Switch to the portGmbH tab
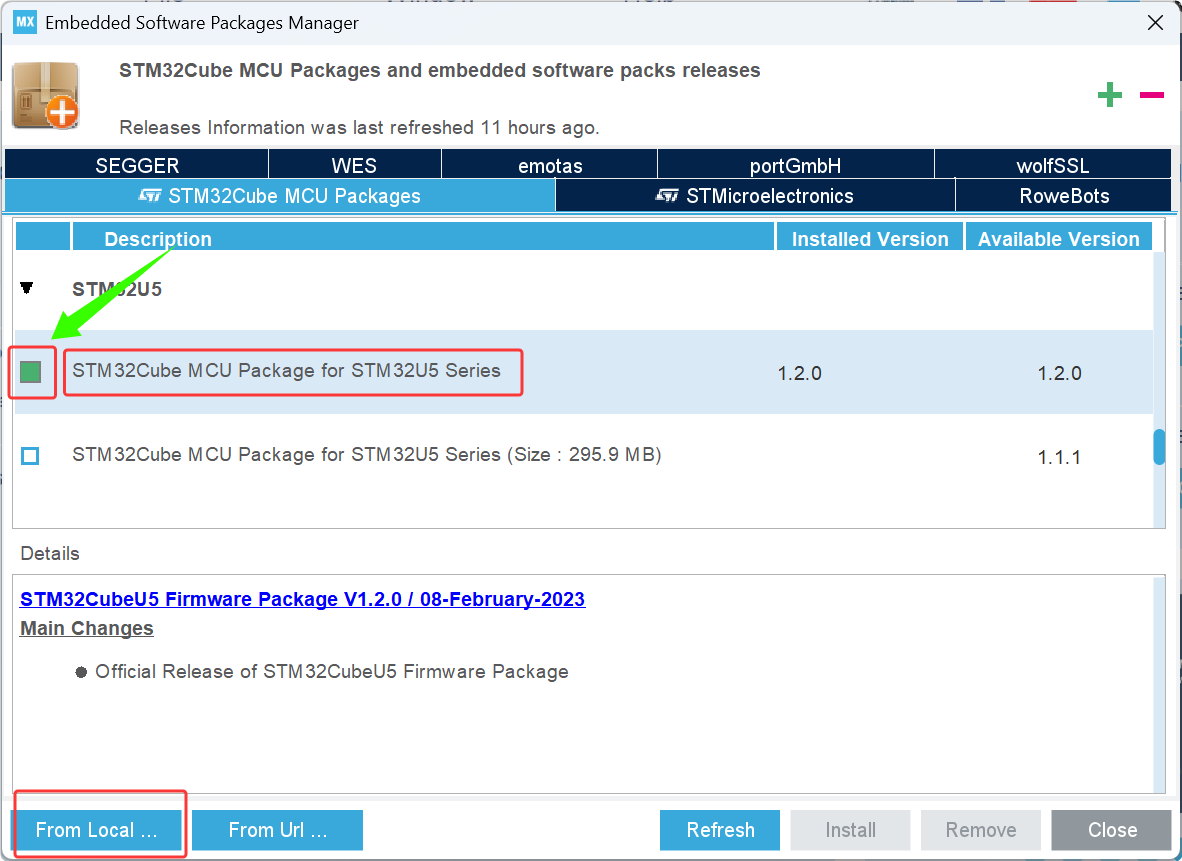This screenshot has width=1182, height=861. (x=795, y=165)
